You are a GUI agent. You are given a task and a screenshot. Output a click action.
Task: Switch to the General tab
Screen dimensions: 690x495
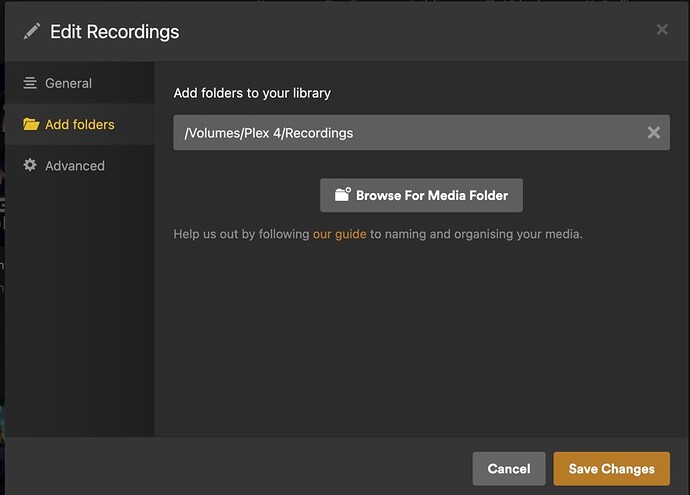pyautogui.click(x=68, y=83)
